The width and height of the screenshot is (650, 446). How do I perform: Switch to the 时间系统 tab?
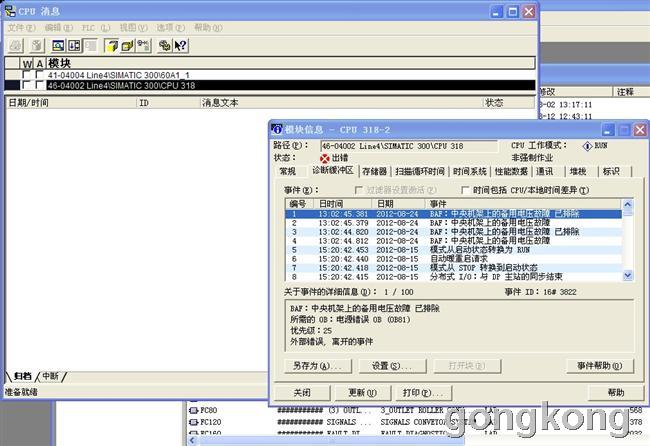[x=470, y=171]
